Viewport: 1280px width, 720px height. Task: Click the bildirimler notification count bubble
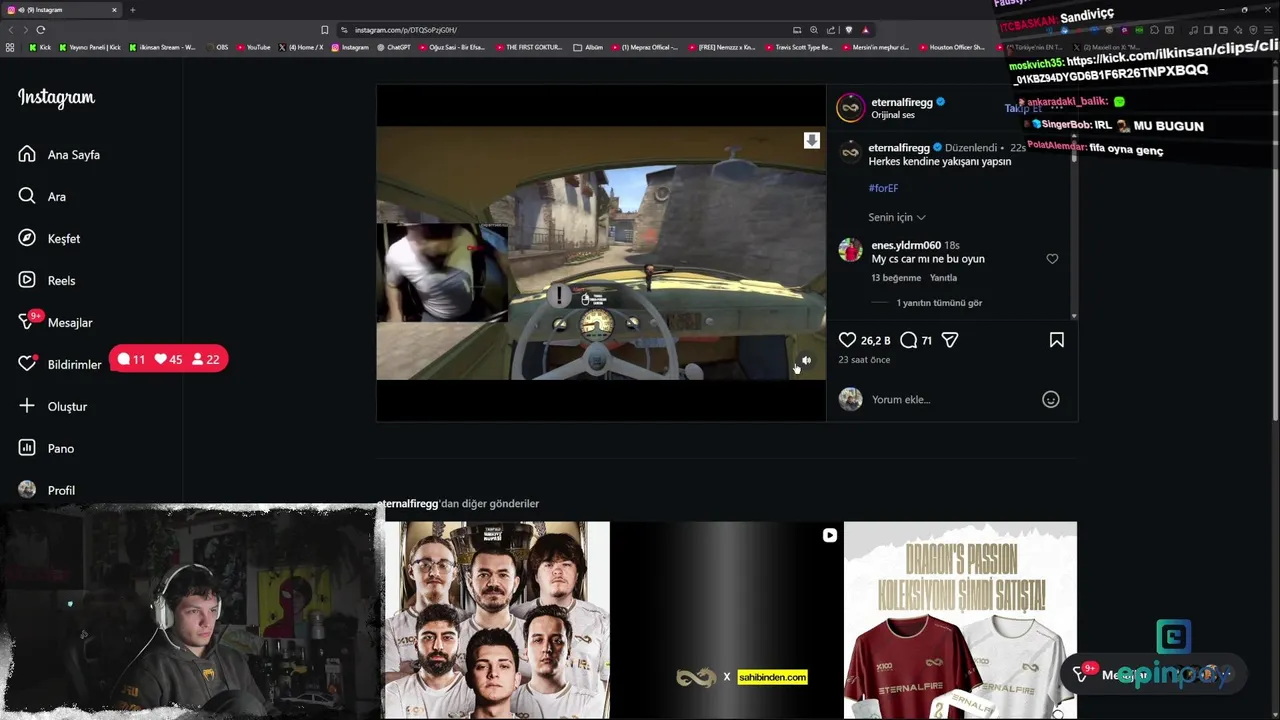pyautogui.click(x=168, y=359)
